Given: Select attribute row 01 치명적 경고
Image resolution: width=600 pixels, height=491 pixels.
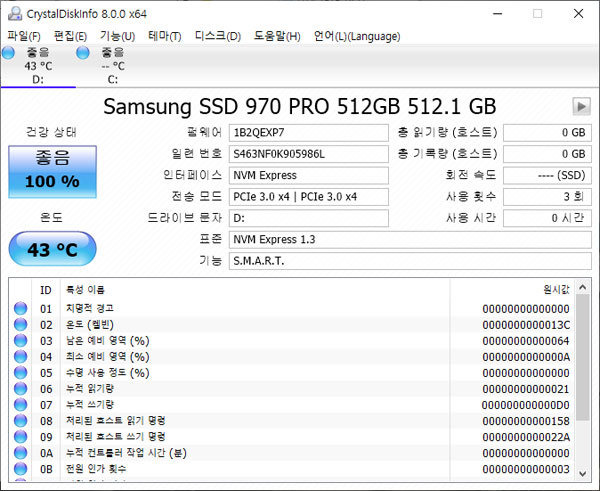Looking at the screenshot, I should point(292,308).
